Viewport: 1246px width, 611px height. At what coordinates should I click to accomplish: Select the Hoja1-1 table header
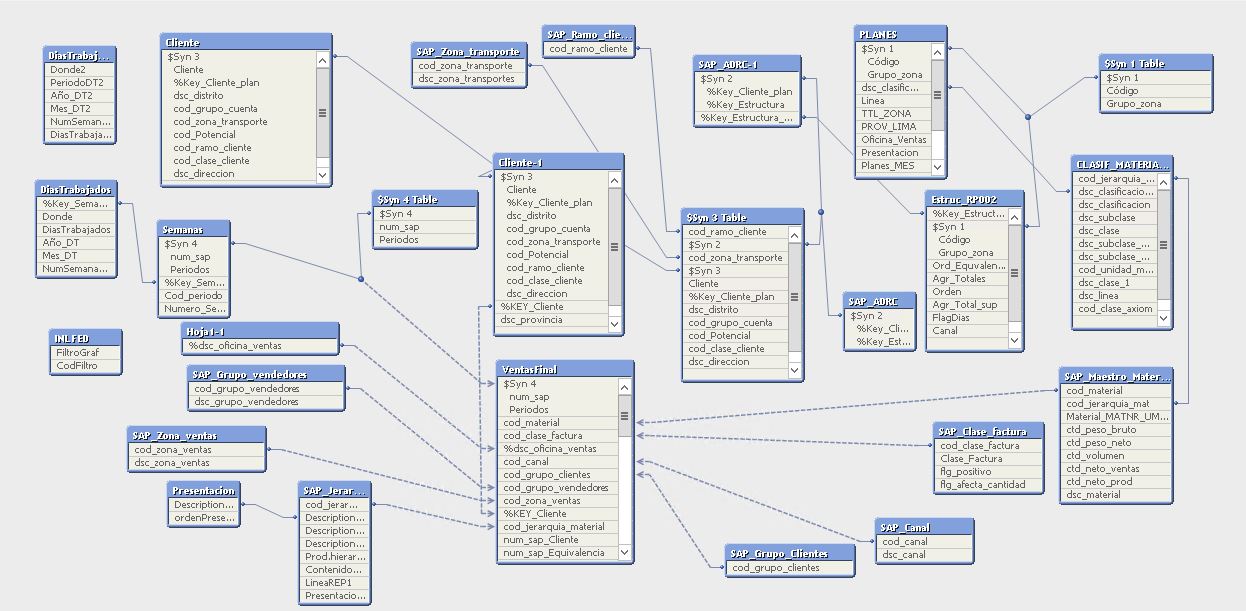[x=262, y=332]
